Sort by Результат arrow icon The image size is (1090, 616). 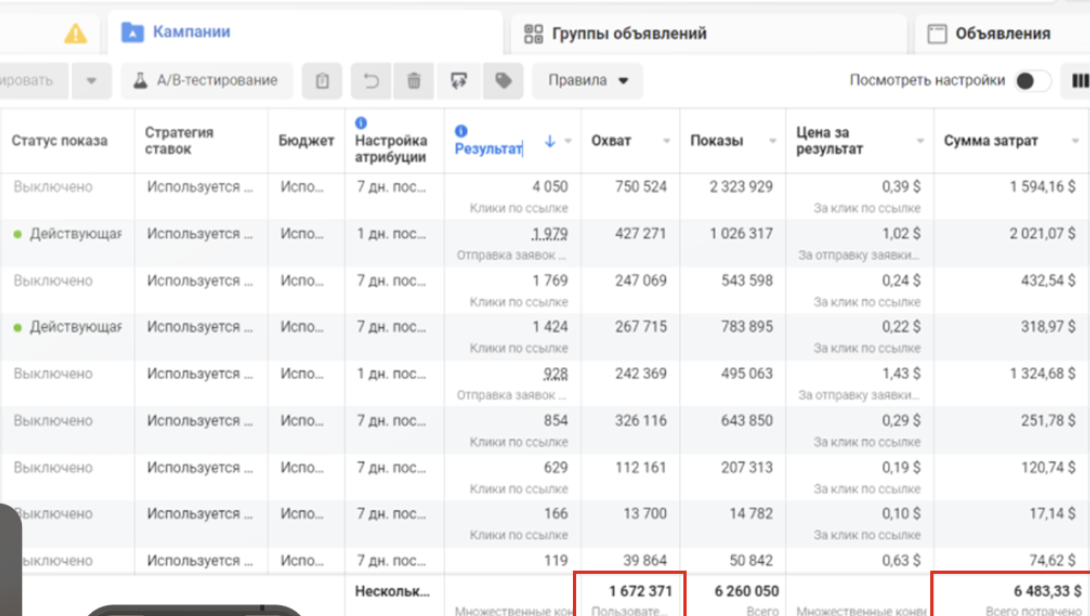550,141
